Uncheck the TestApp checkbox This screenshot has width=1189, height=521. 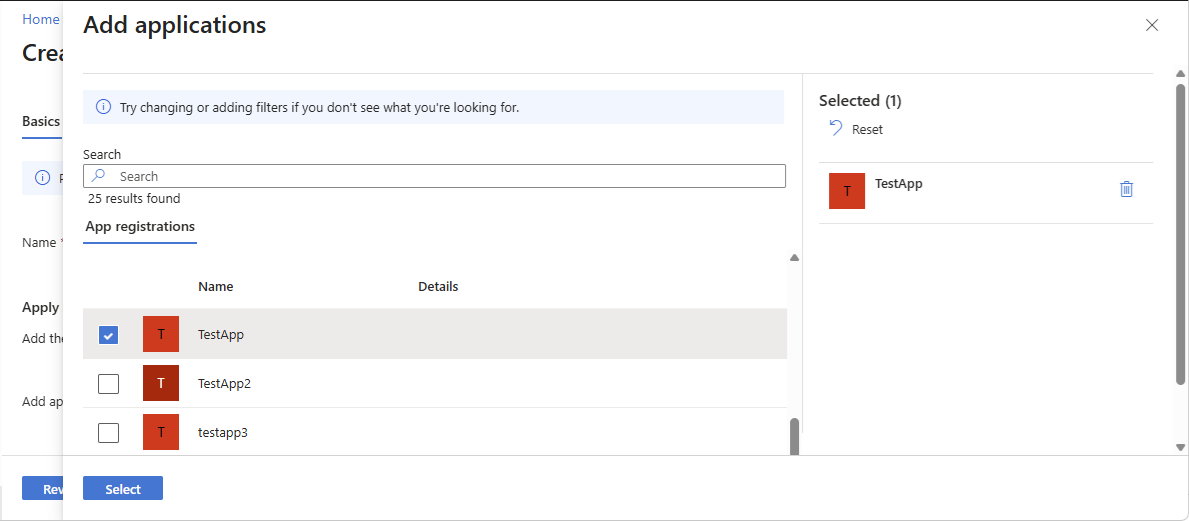109,335
